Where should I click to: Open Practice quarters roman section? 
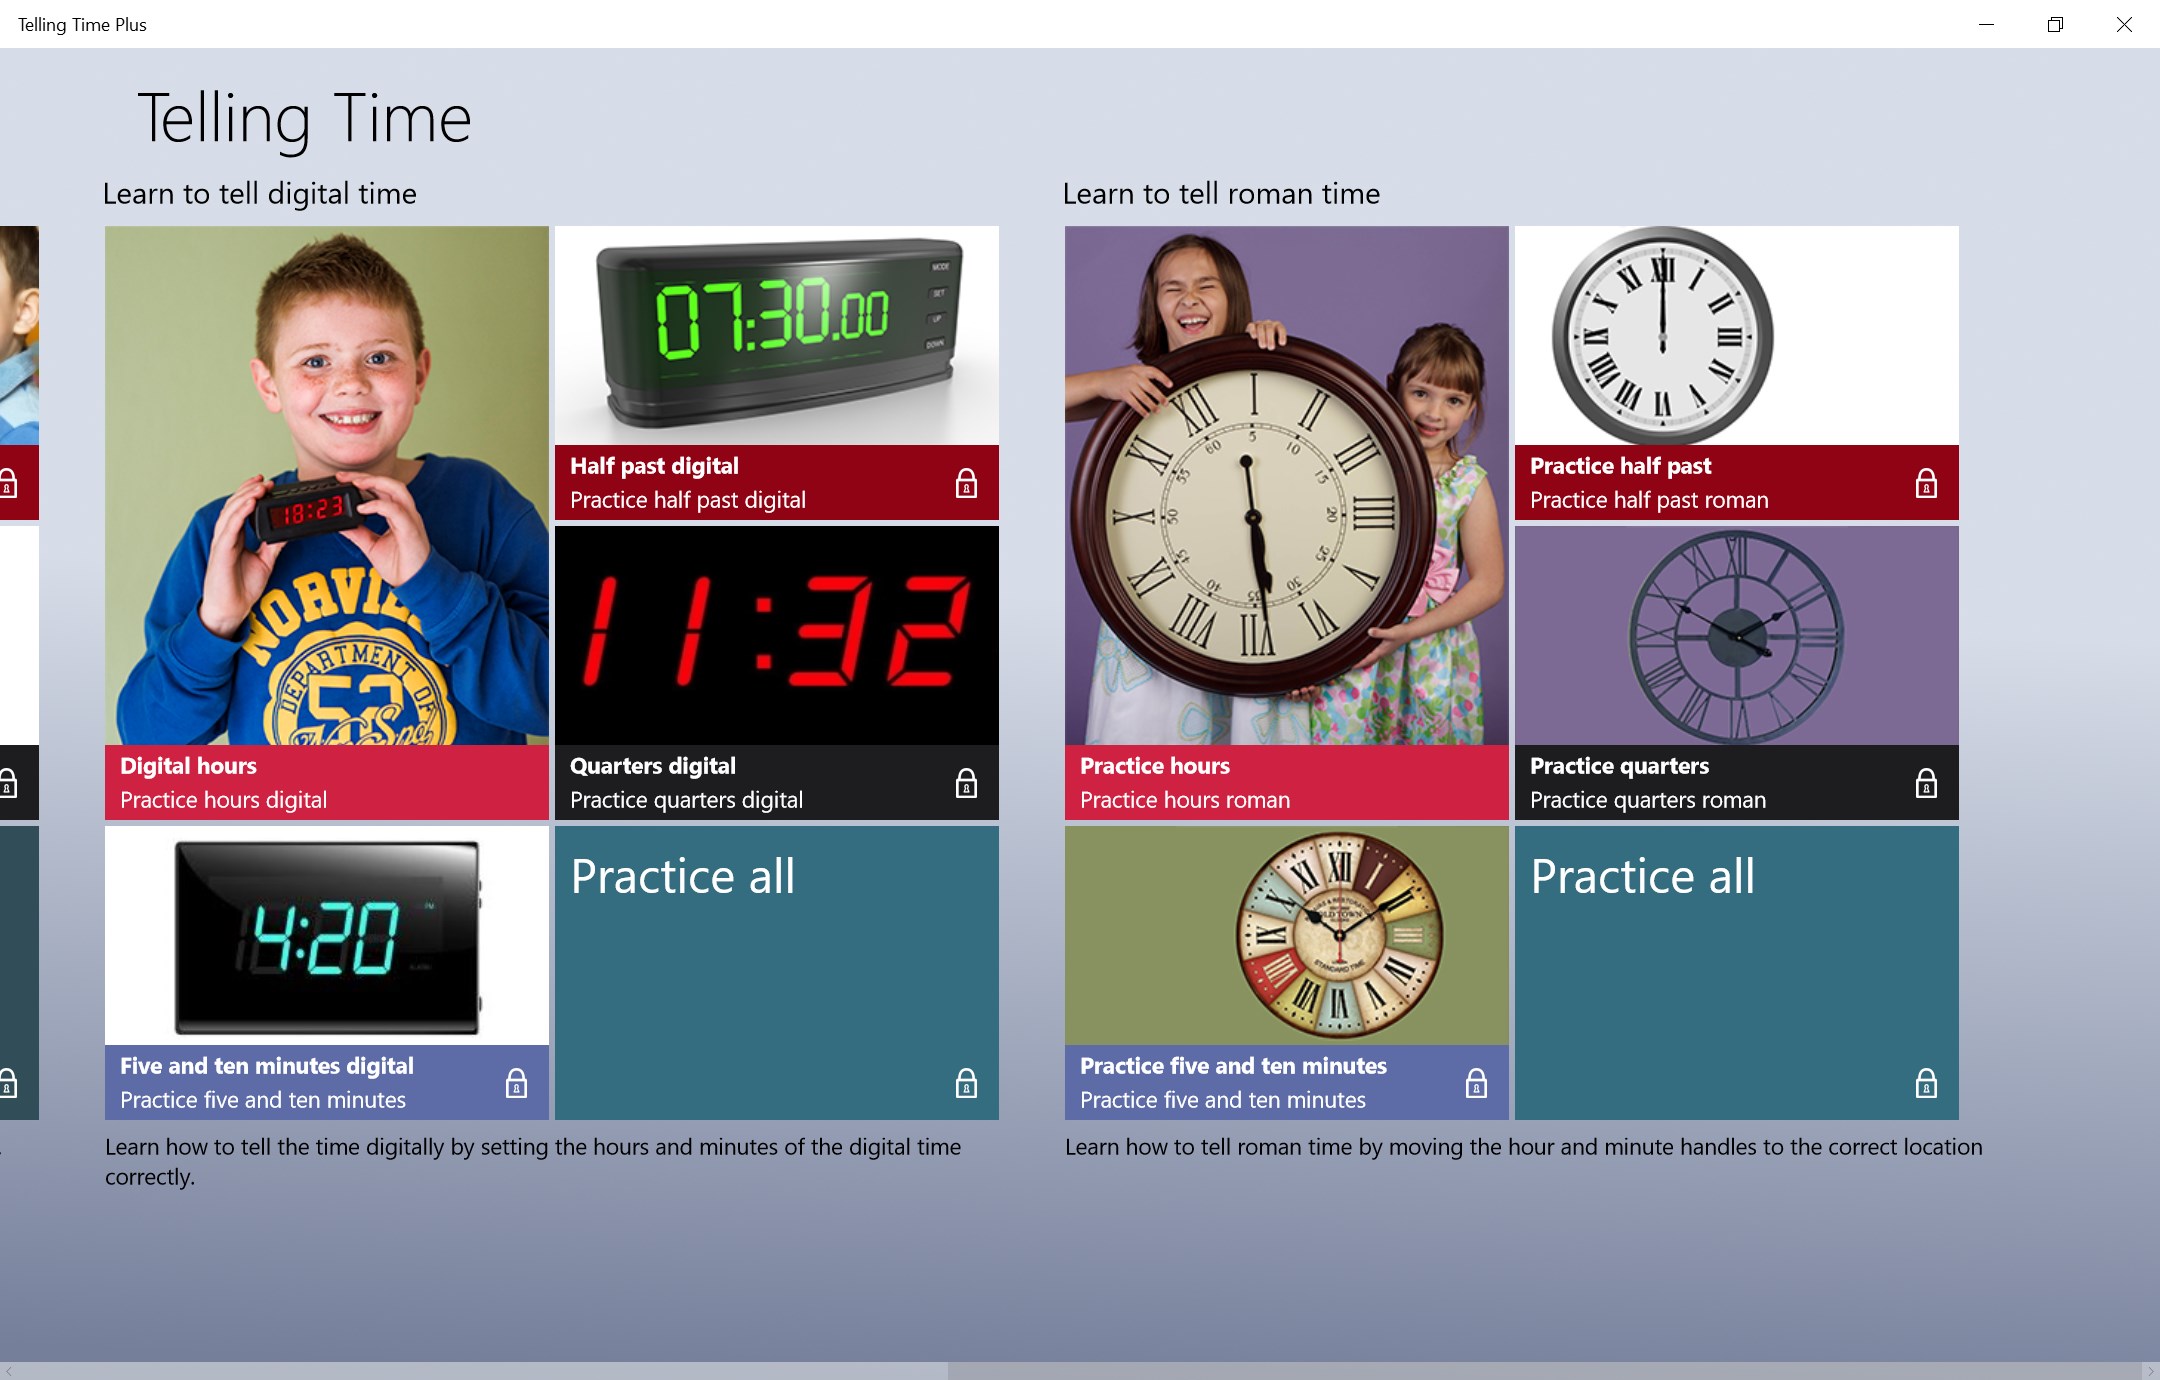pyautogui.click(x=1737, y=669)
